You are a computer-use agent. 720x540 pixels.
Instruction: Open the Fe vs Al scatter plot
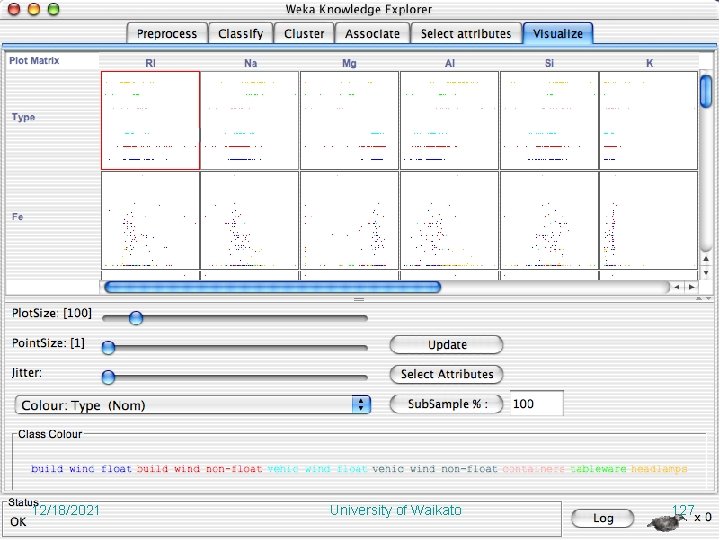coord(450,220)
